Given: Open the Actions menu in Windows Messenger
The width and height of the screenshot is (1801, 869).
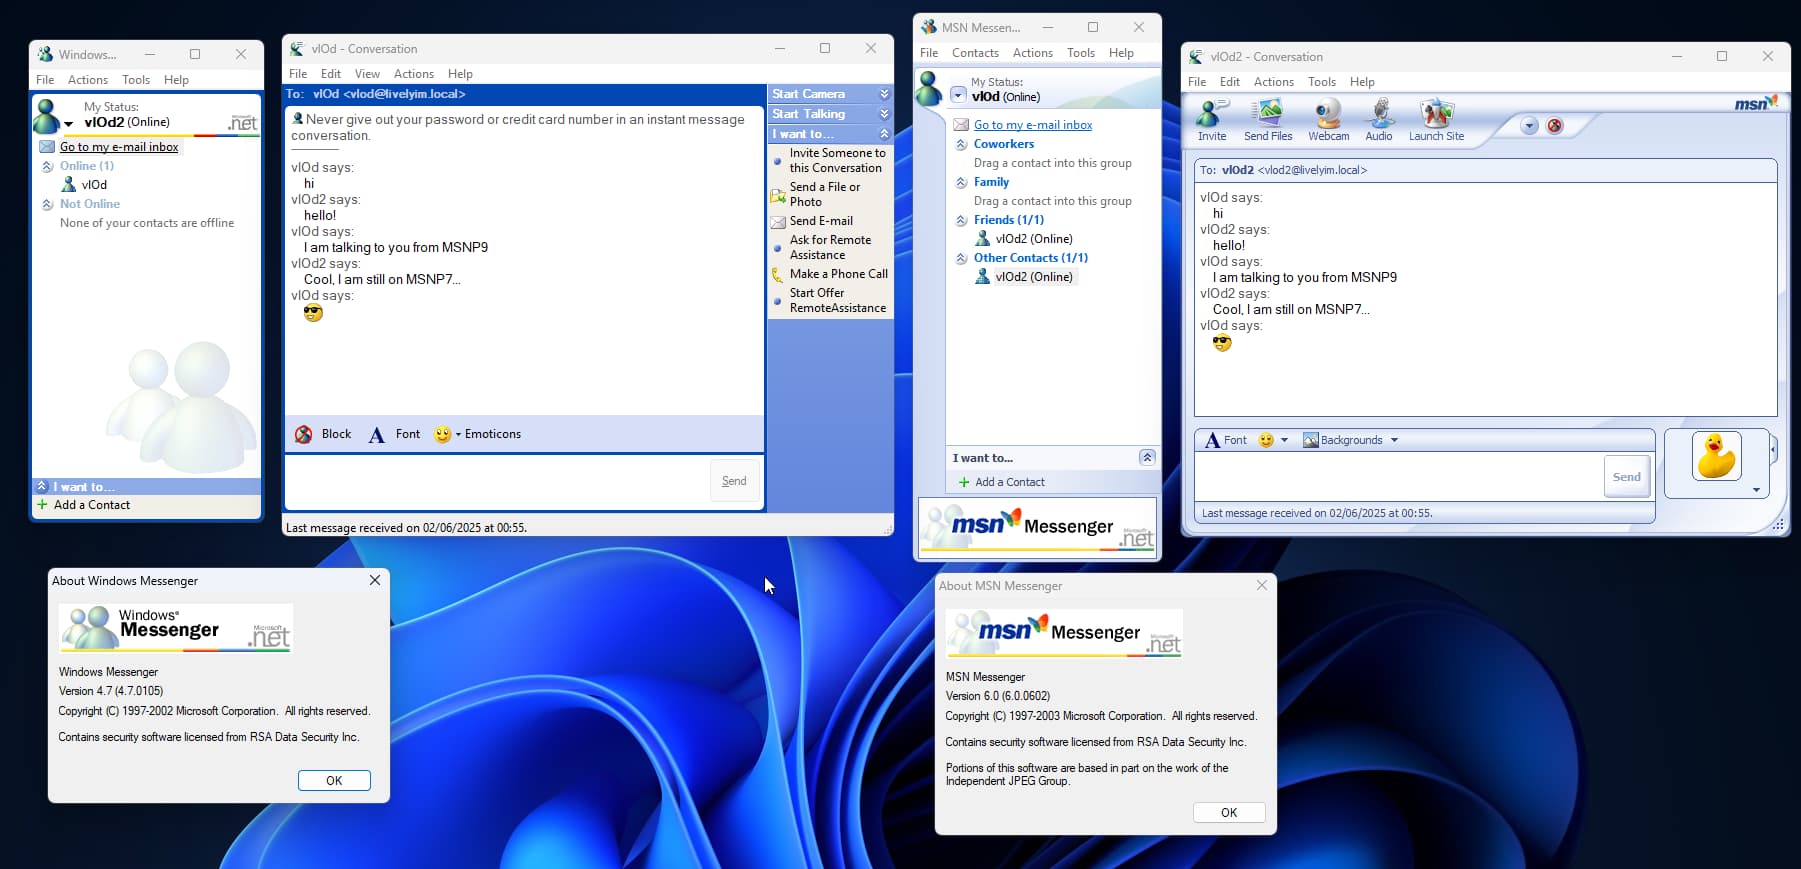Looking at the screenshot, I should tap(88, 80).
